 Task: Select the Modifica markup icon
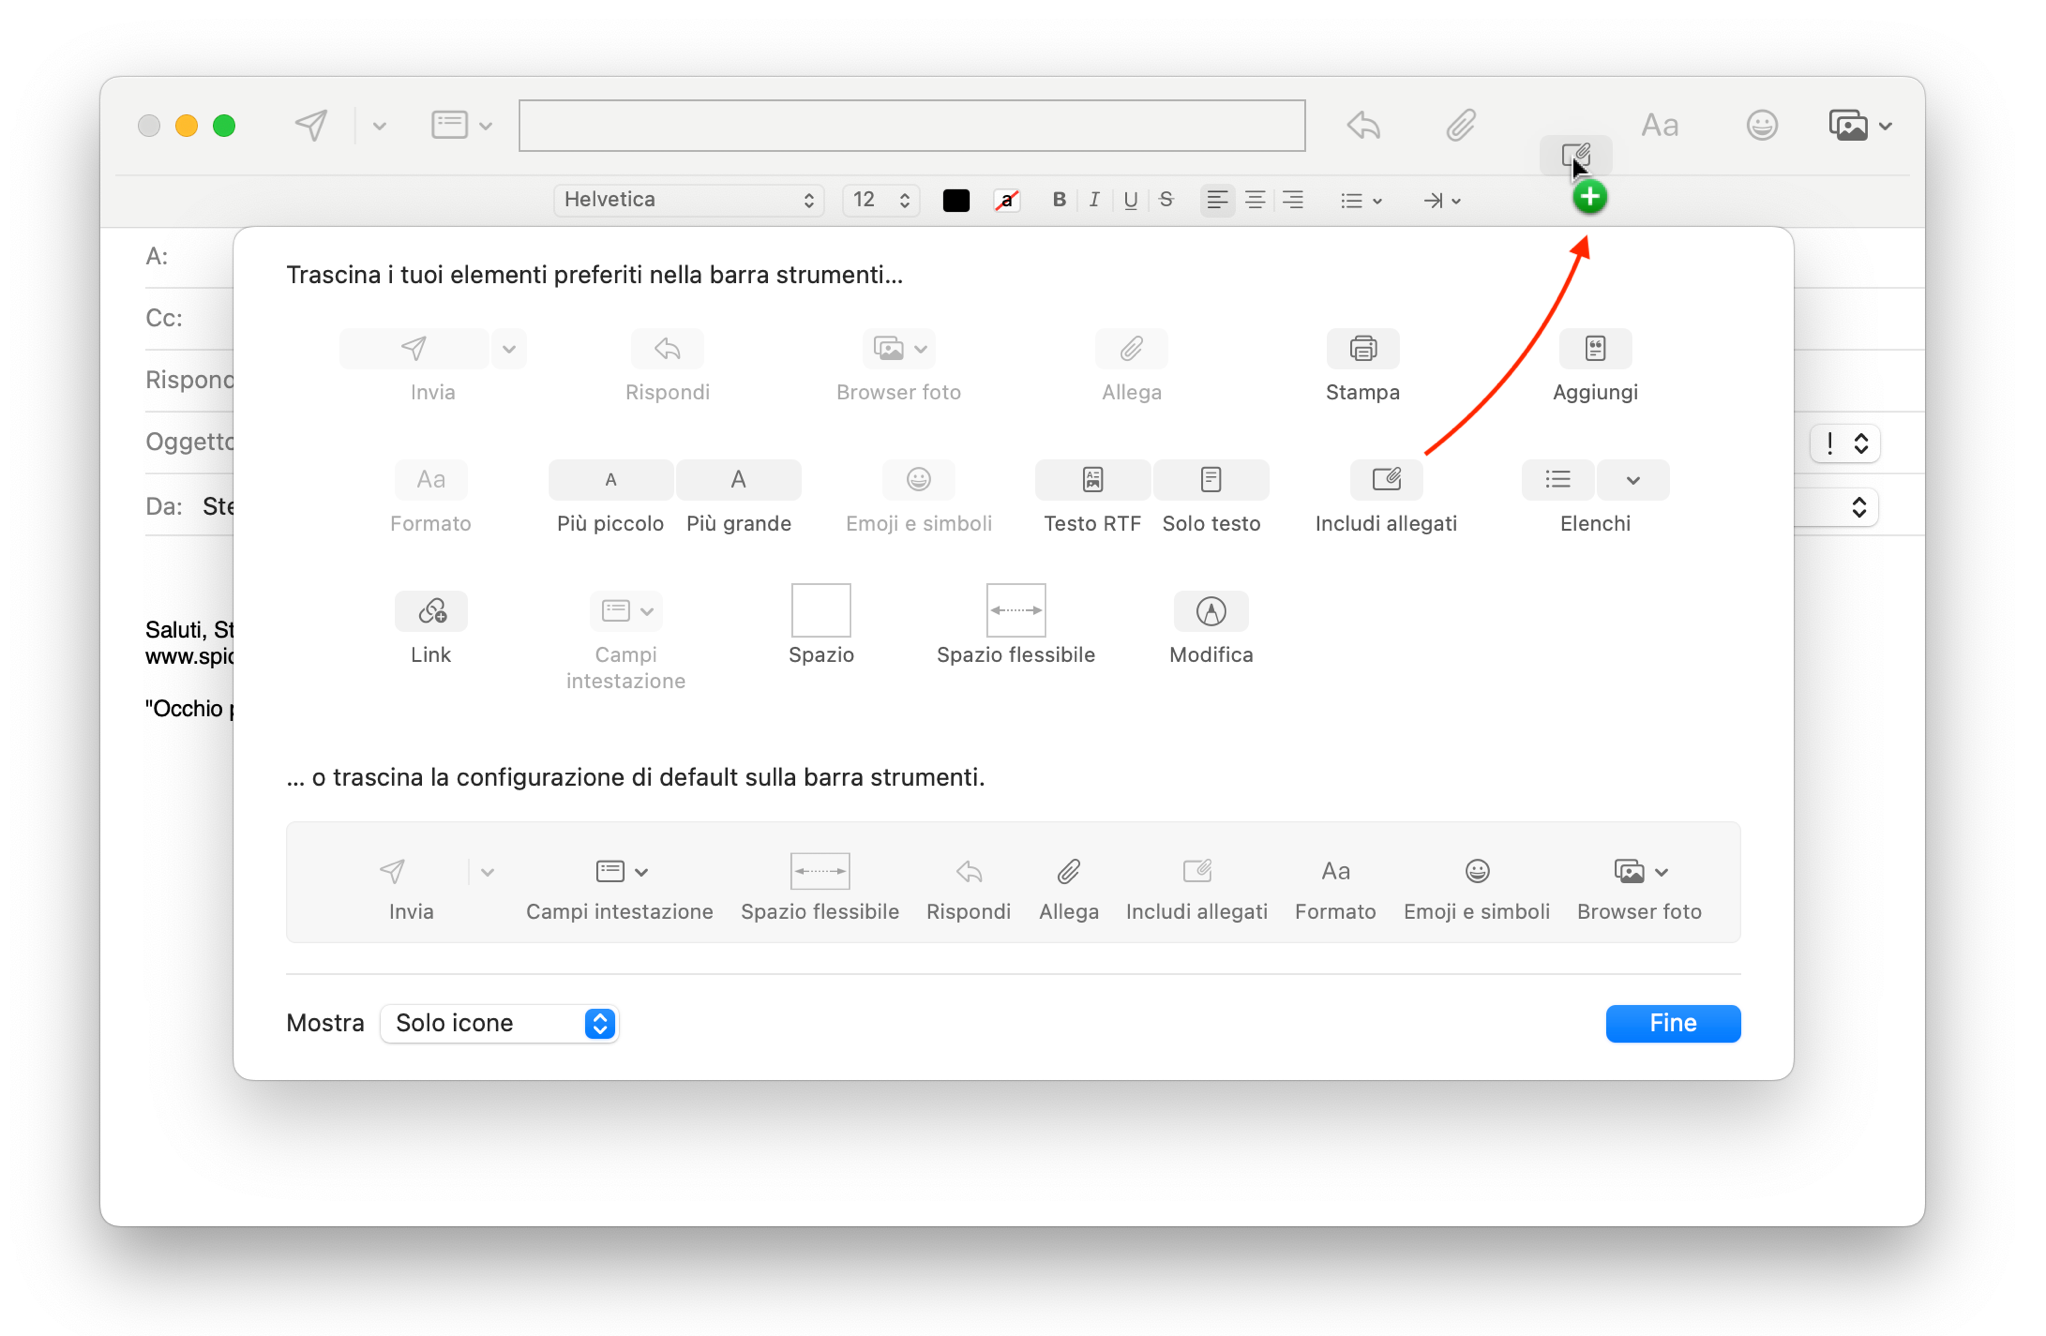tap(1209, 611)
